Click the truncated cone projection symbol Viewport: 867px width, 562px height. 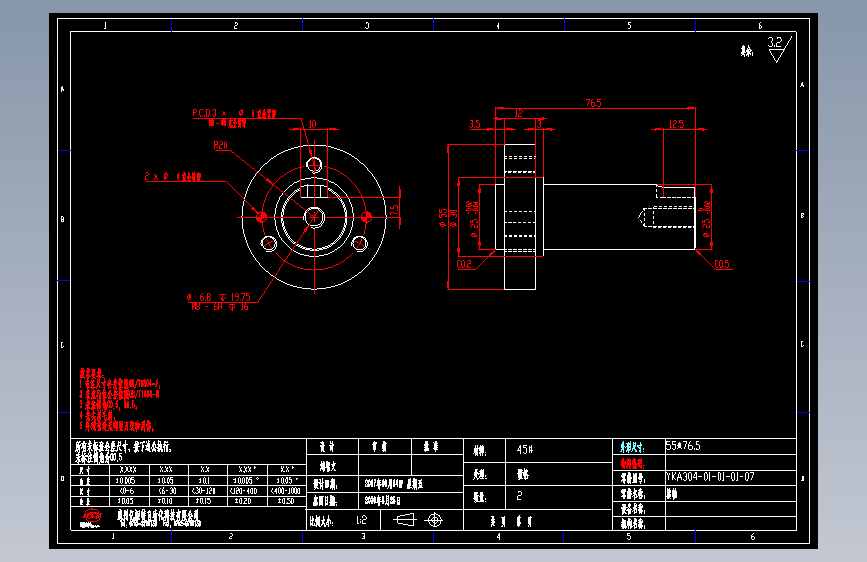pyautogui.click(x=404, y=520)
